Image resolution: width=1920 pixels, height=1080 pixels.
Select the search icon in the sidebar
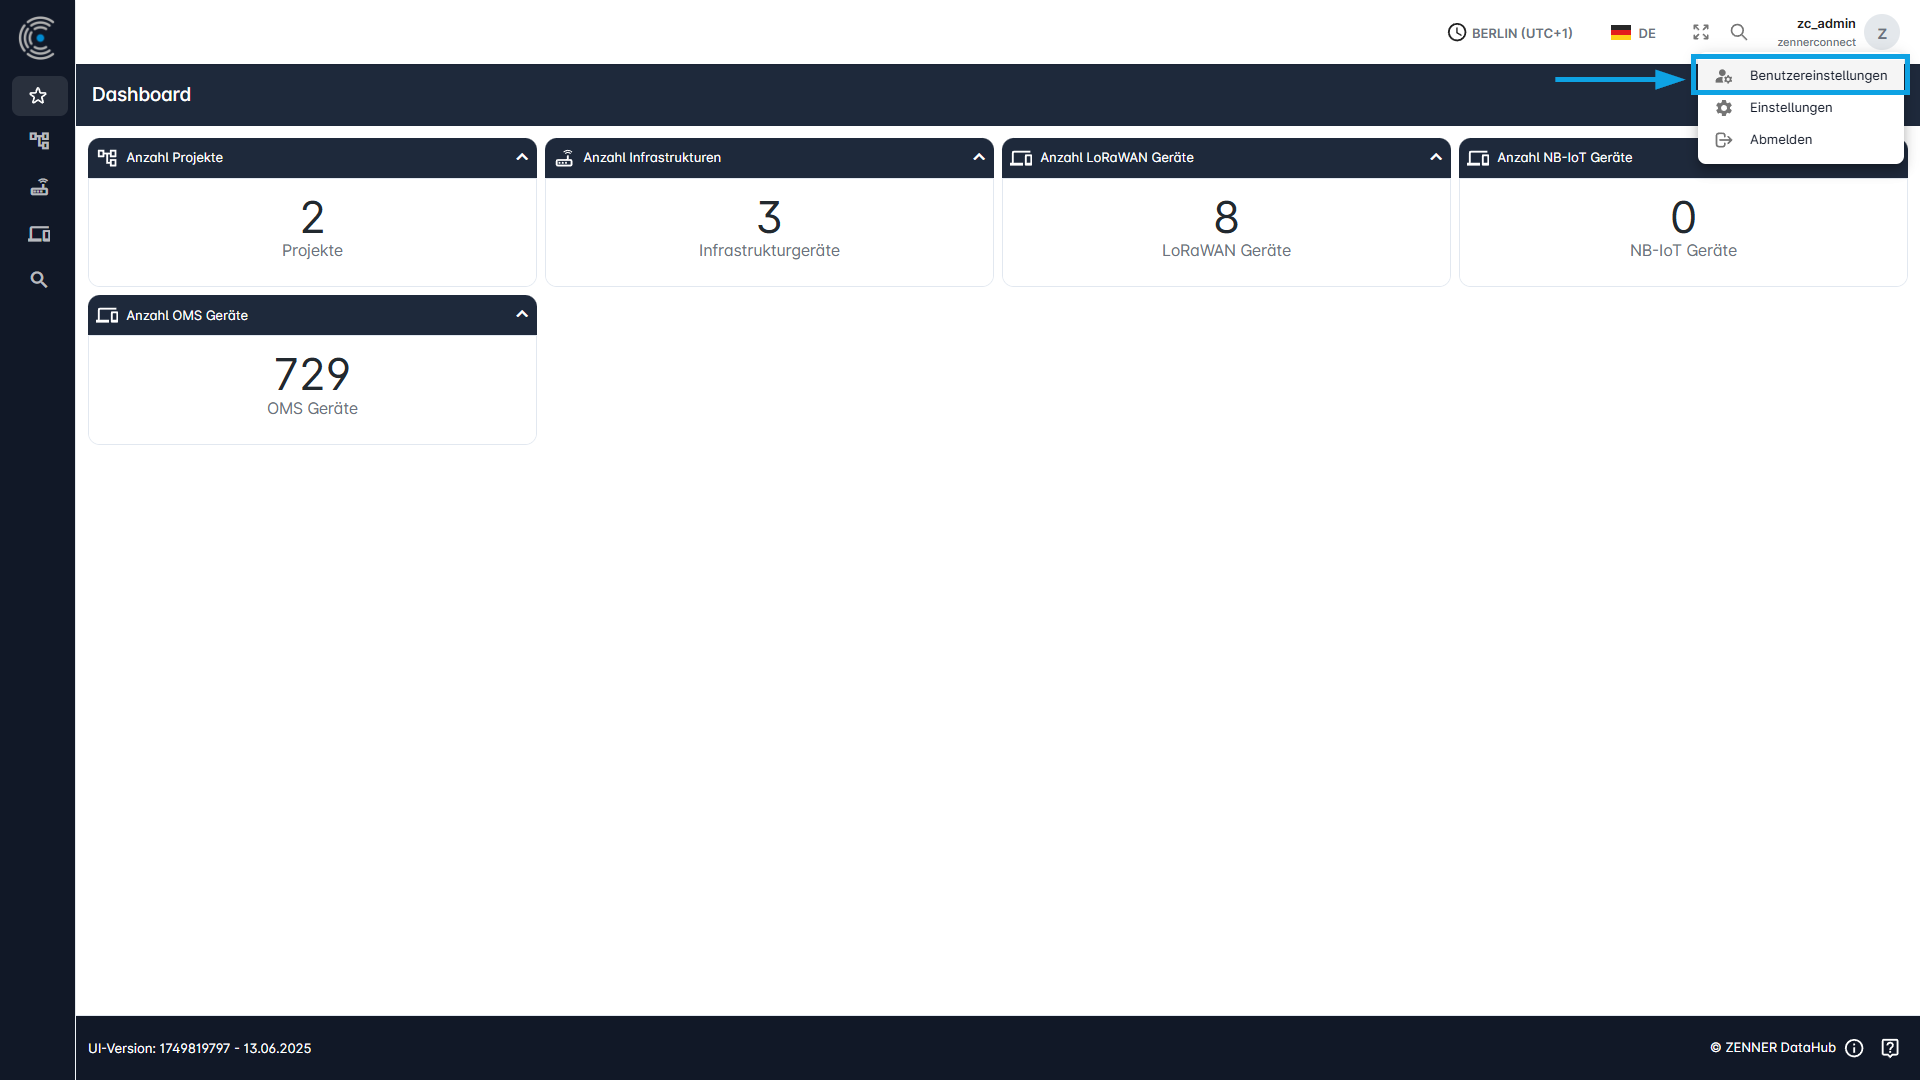click(38, 279)
